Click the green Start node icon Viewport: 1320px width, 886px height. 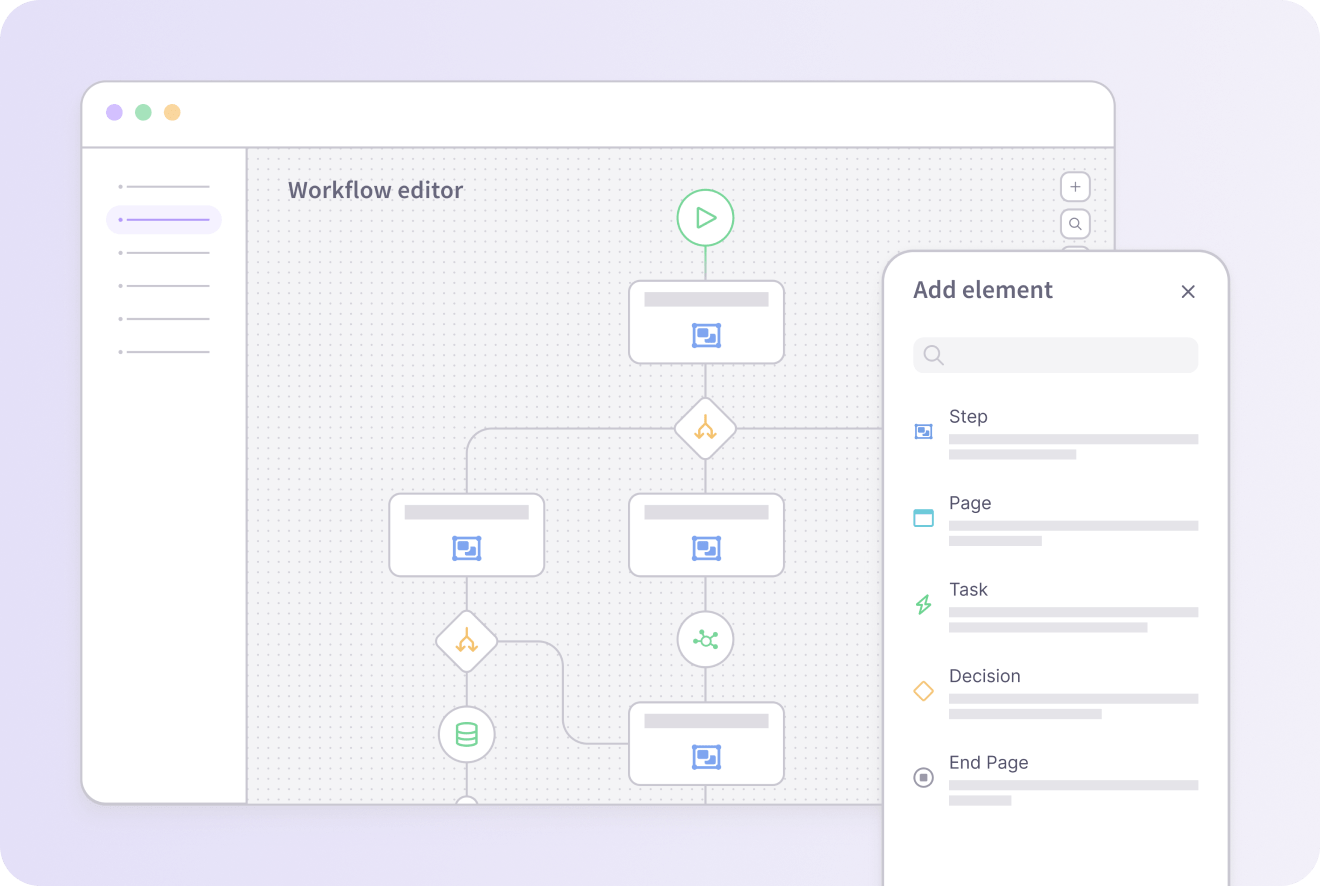point(705,217)
